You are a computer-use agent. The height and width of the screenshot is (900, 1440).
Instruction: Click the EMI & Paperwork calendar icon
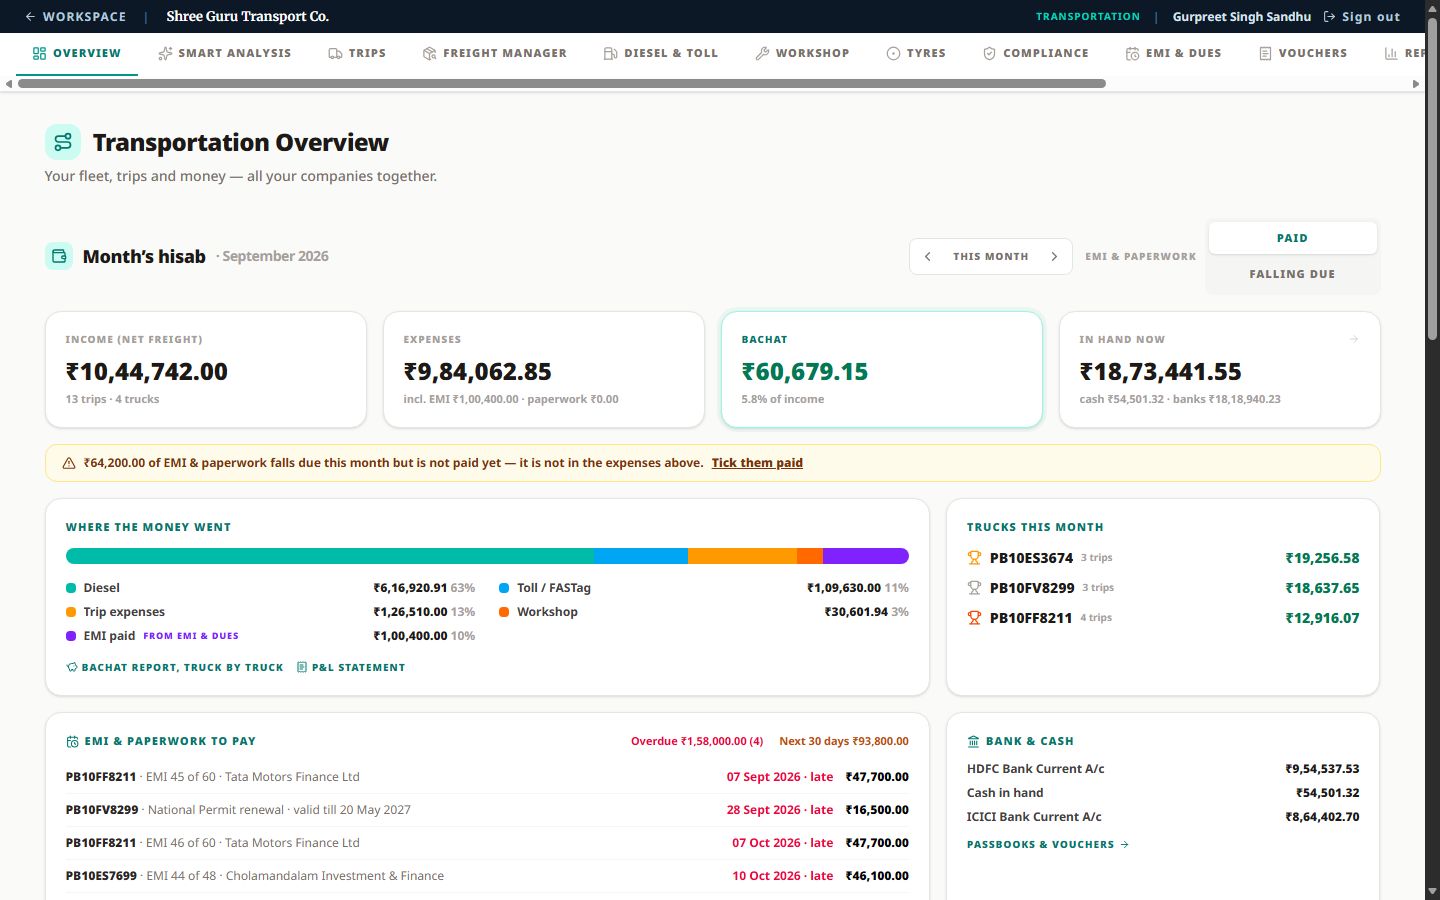coord(72,742)
